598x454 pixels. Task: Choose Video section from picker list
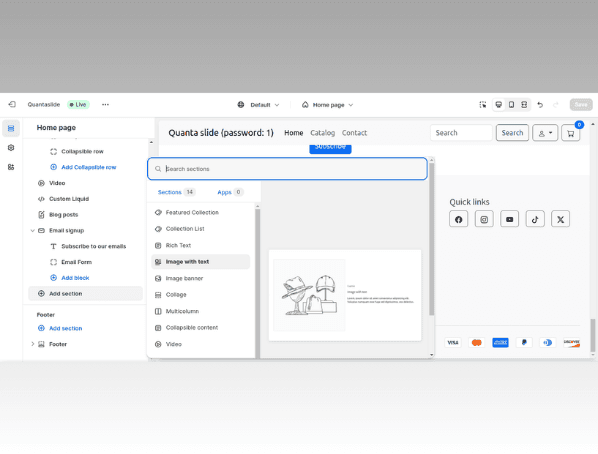point(201,344)
